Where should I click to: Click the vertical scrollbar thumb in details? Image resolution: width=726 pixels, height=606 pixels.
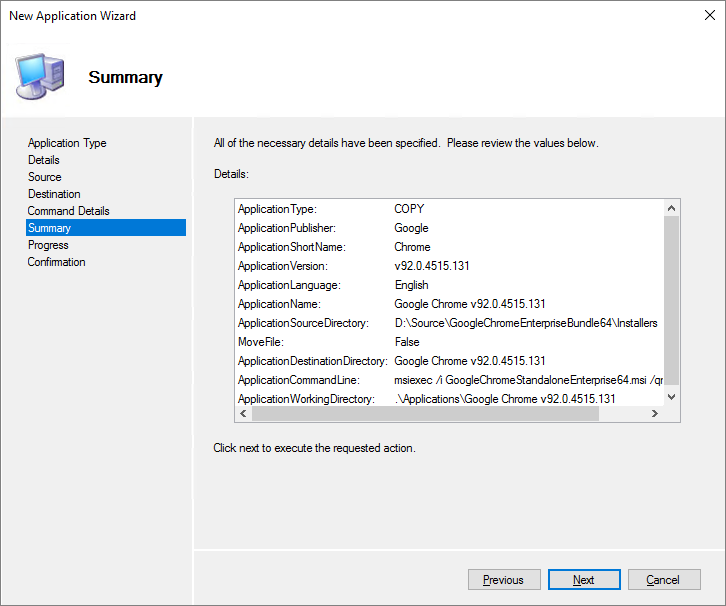coord(671,300)
